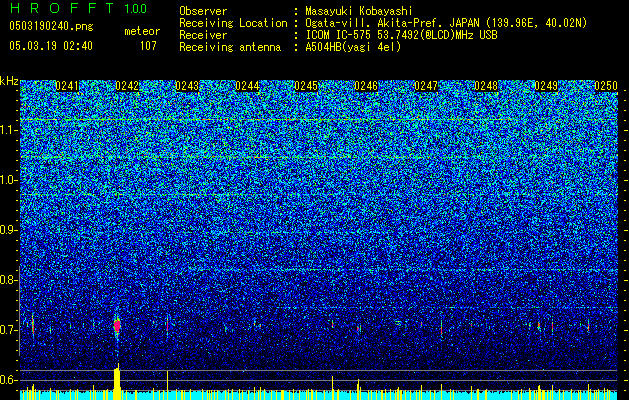Click the Observer field label
This screenshot has height=400, width=629.
[203, 11]
